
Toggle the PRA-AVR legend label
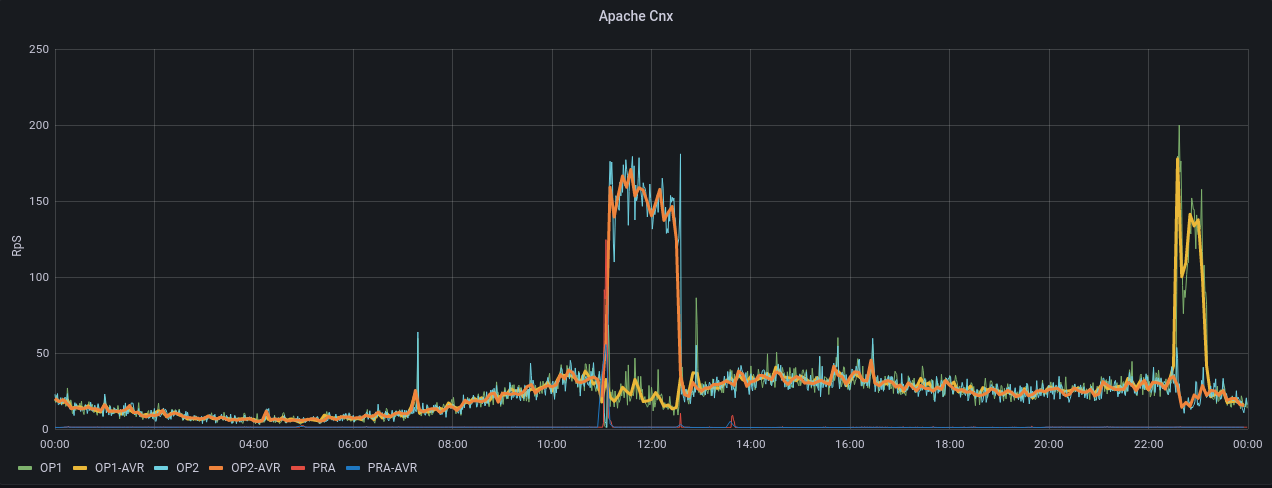[x=392, y=467]
